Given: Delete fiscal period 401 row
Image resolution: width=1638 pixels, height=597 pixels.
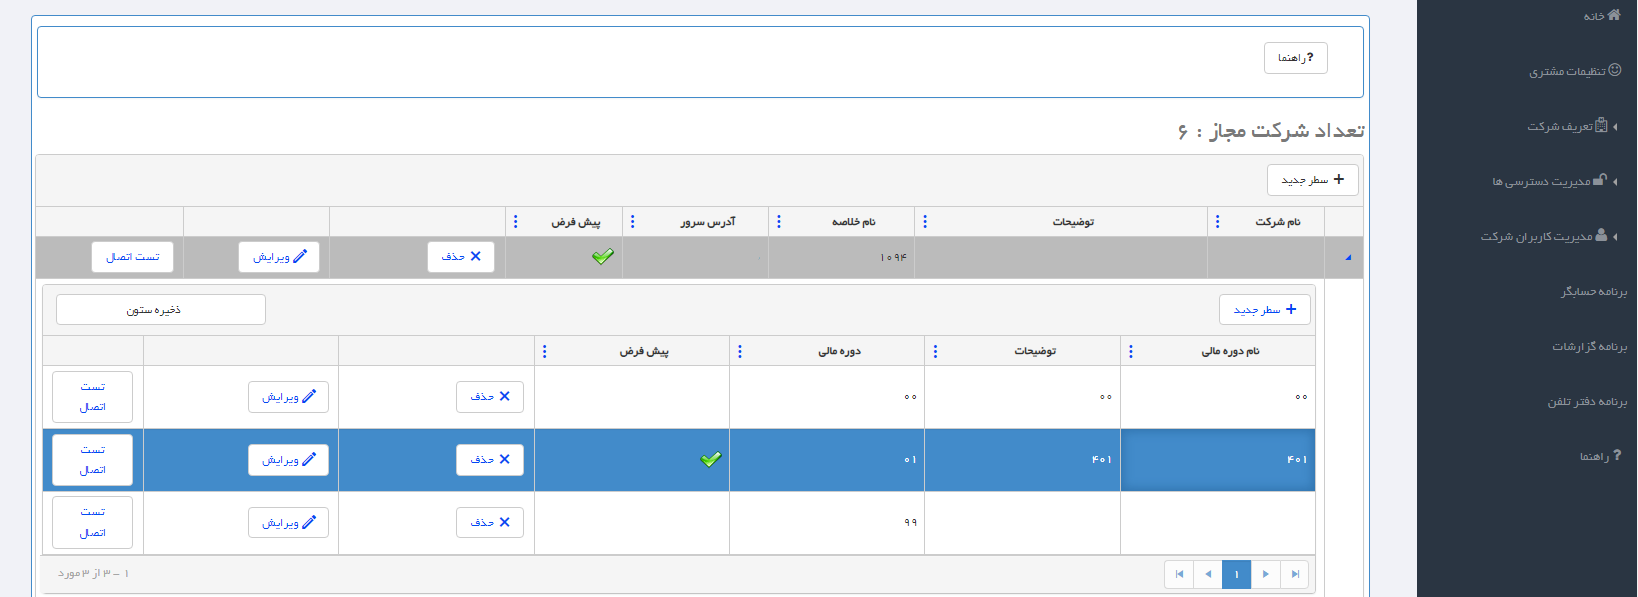Looking at the screenshot, I should point(490,460).
